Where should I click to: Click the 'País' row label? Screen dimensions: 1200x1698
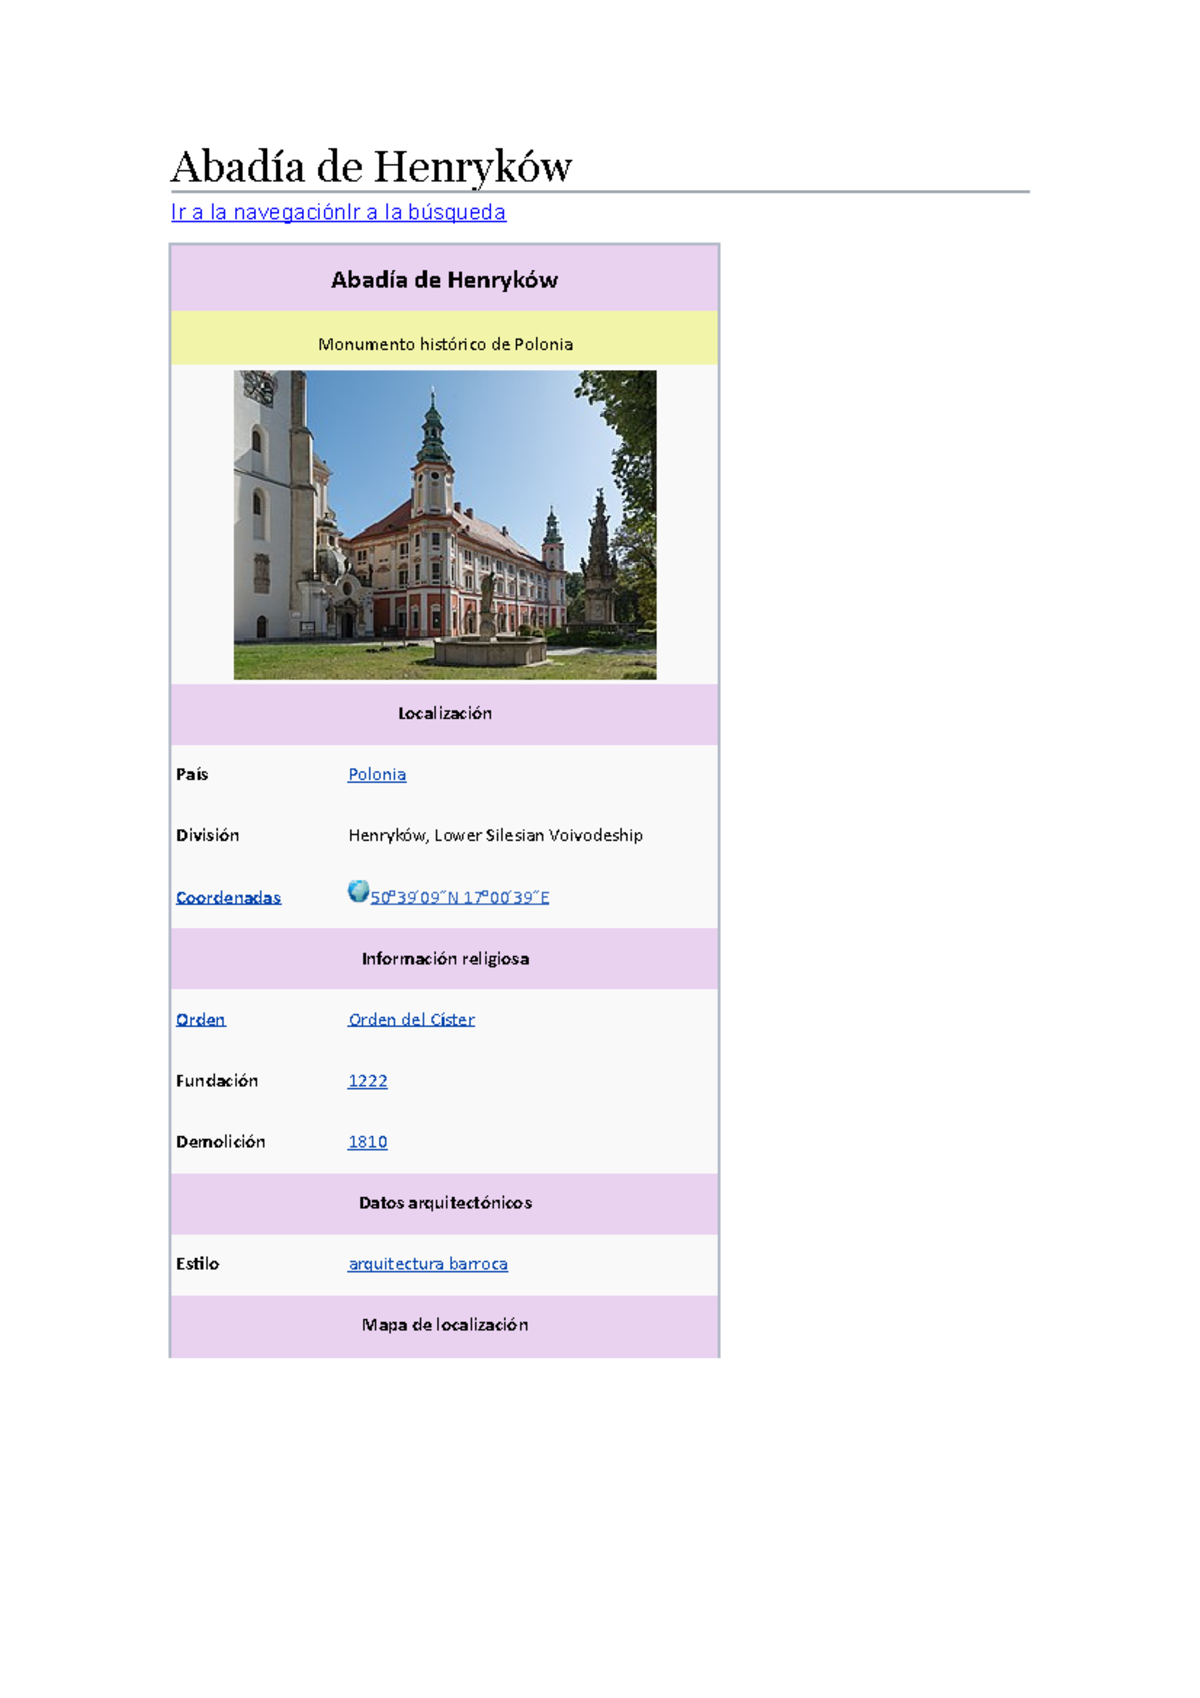(192, 775)
